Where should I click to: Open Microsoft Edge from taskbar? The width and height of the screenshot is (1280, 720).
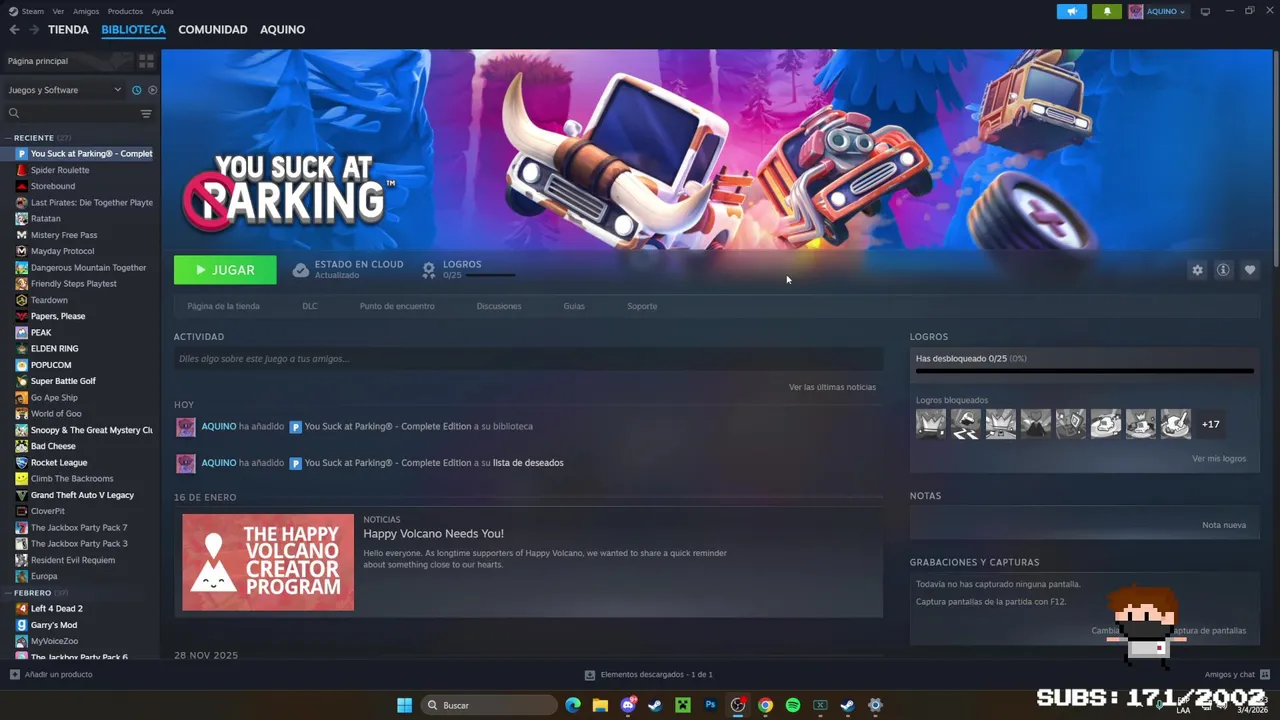click(x=573, y=705)
